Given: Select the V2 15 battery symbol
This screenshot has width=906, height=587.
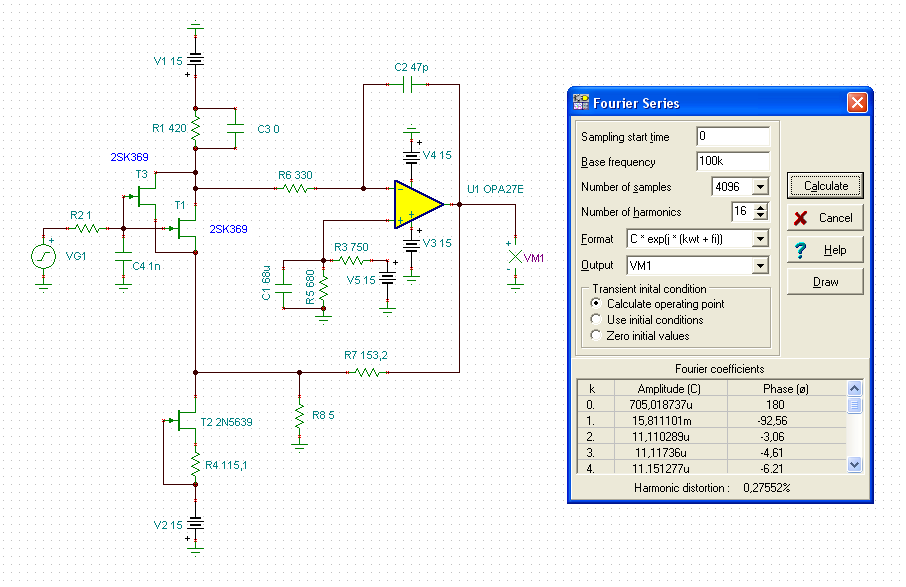Looking at the screenshot, I should click(x=195, y=523).
